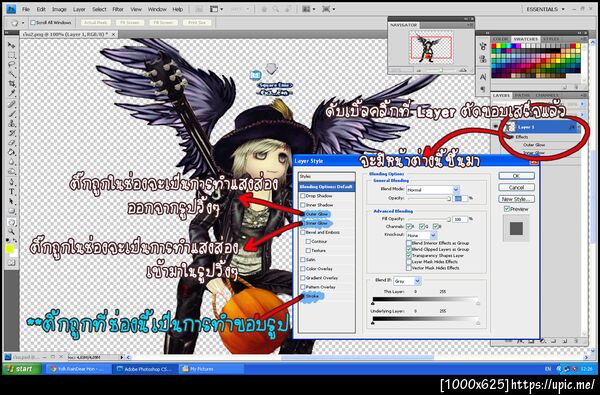The height and width of the screenshot is (395, 600).
Task: Click Cancel in Layer Style dialog
Action: [x=516, y=187]
